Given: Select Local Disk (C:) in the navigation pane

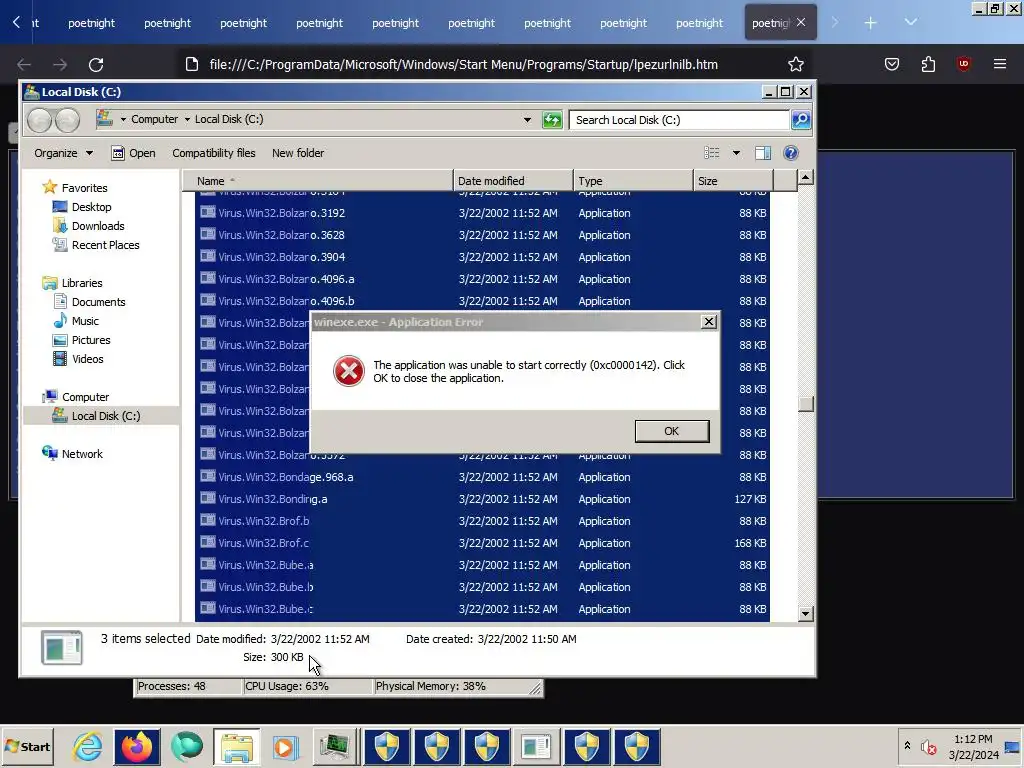Looking at the screenshot, I should coord(106,416).
